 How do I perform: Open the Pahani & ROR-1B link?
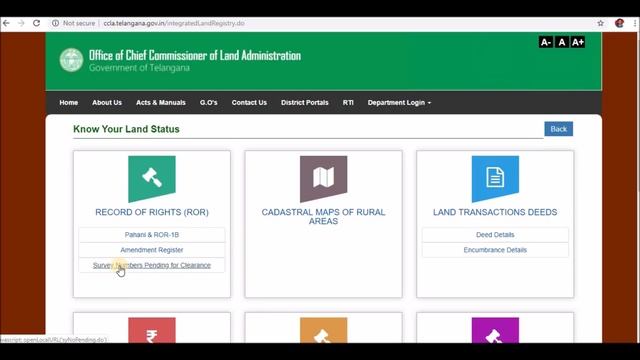point(152,235)
